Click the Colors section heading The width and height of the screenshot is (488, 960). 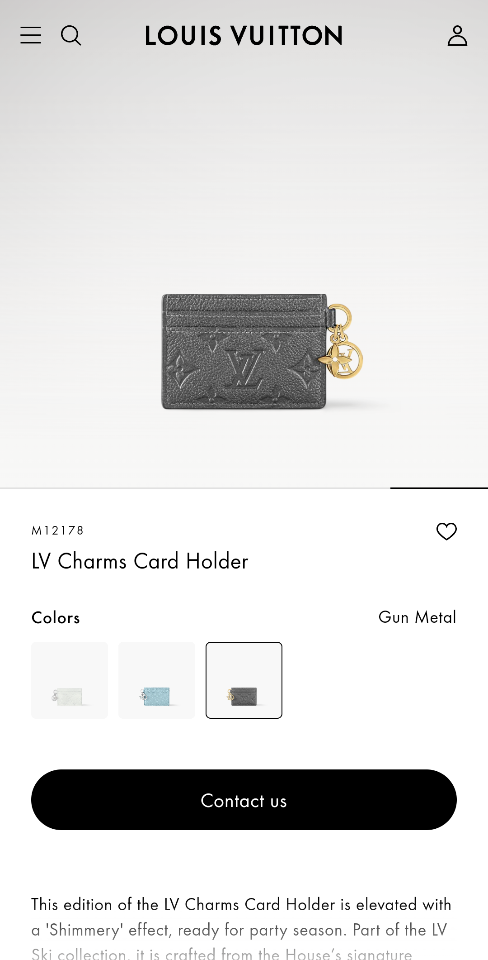(56, 617)
